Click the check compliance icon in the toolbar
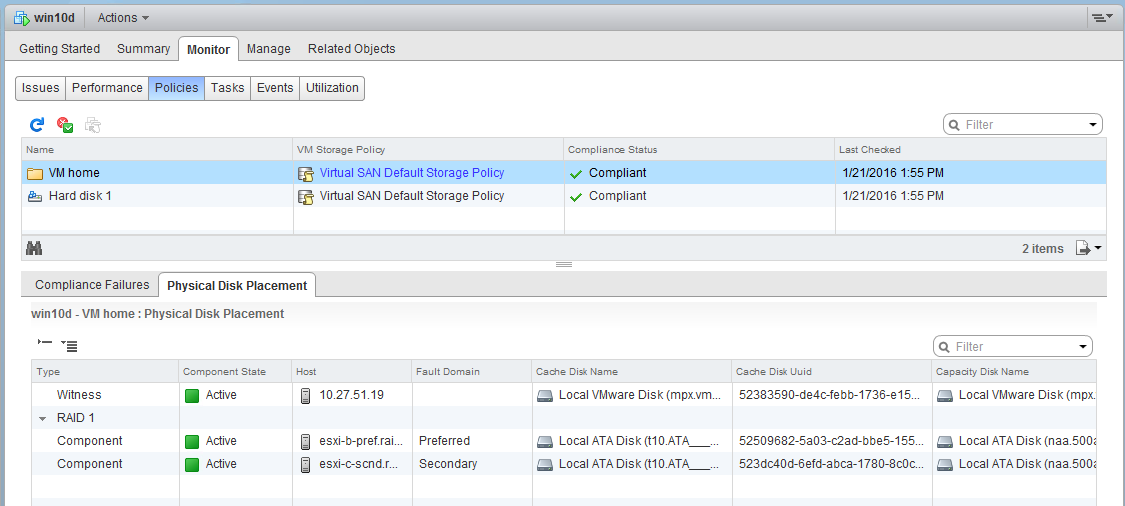 pos(65,125)
